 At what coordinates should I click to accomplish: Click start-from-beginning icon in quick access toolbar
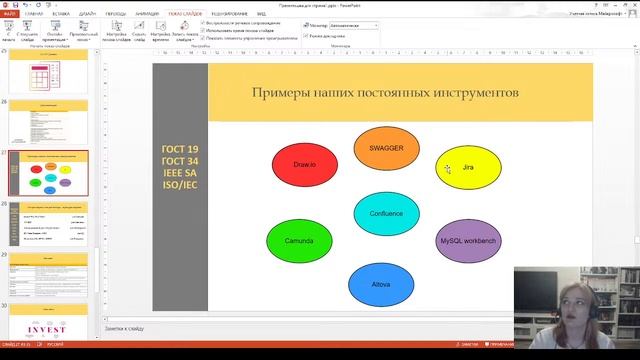tap(49, 5)
